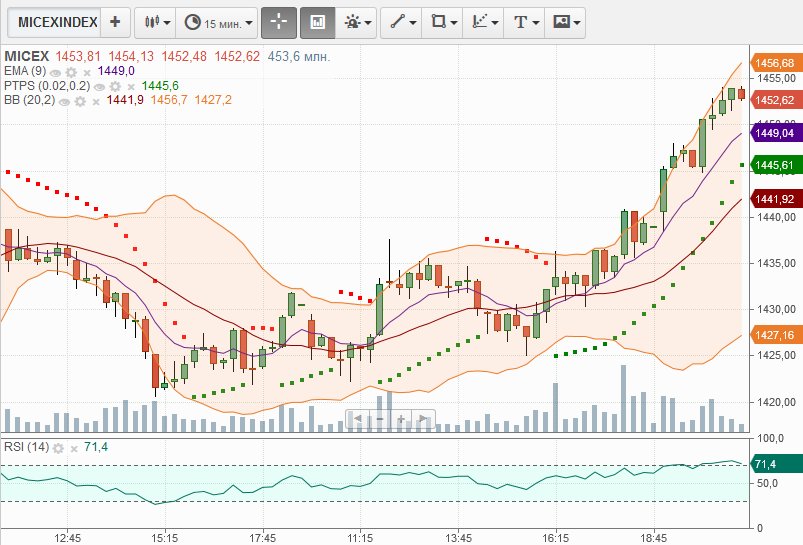This screenshot has height=545, width=803.
Task: Toggle the data window panel icon
Action: click(318, 21)
